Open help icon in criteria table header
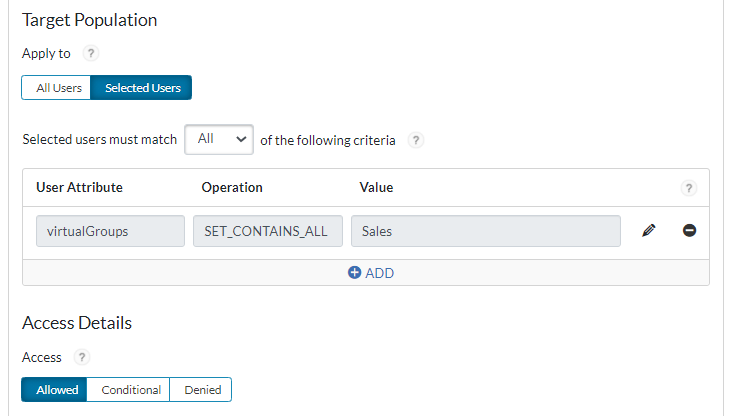Viewport: 730px width, 416px height. pyautogui.click(x=688, y=188)
